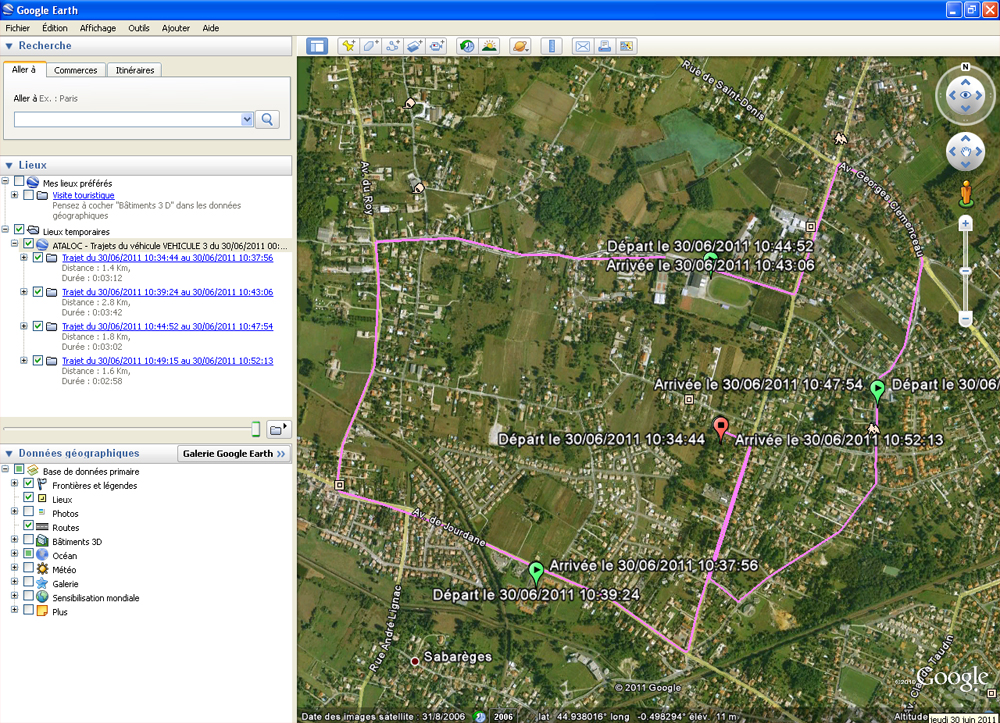Open Trajet 10:49:15 au 10:52:13 link

pos(167,360)
